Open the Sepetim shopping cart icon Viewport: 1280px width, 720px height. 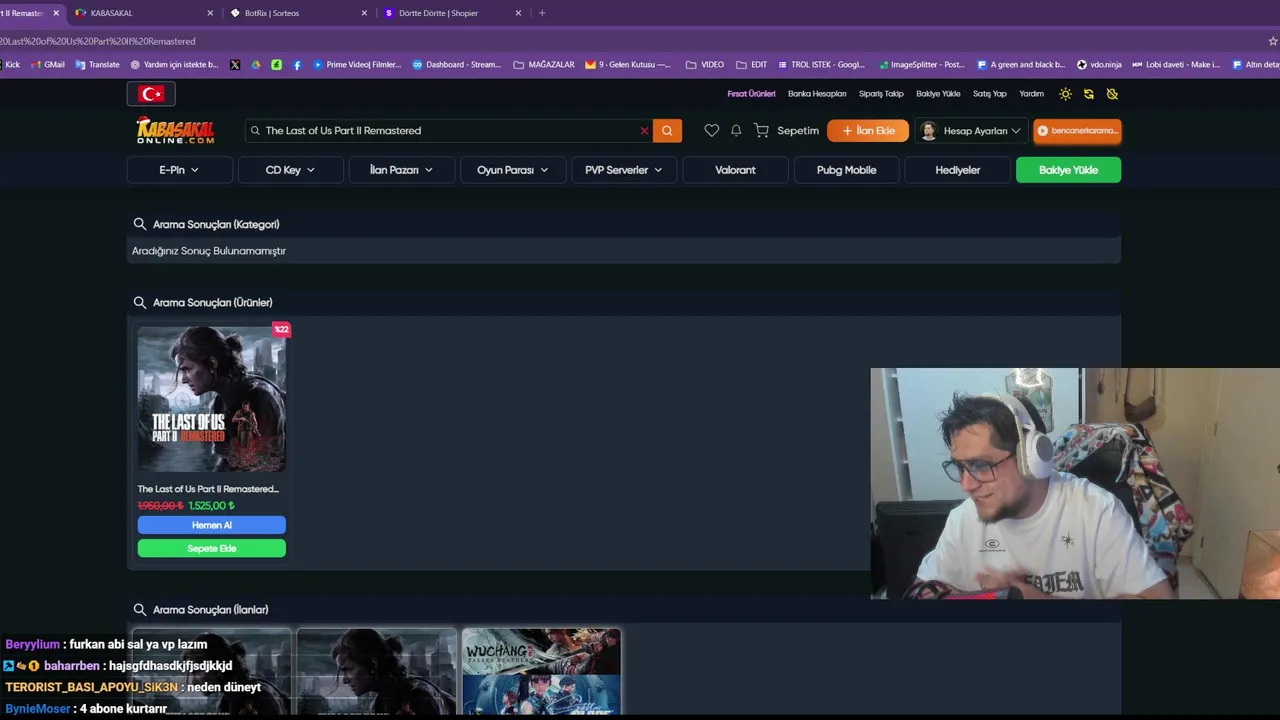point(761,130)
